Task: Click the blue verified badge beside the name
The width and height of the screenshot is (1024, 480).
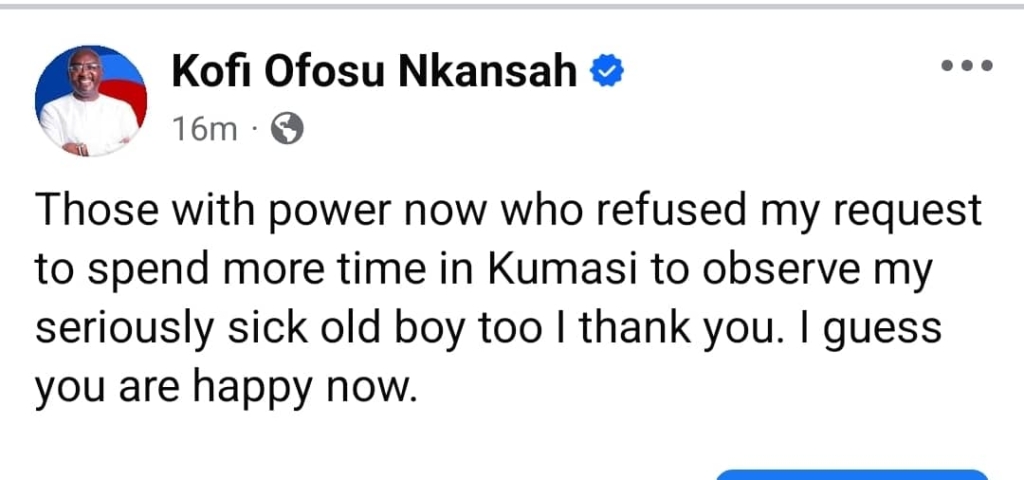Action: (x=607, y=71)
